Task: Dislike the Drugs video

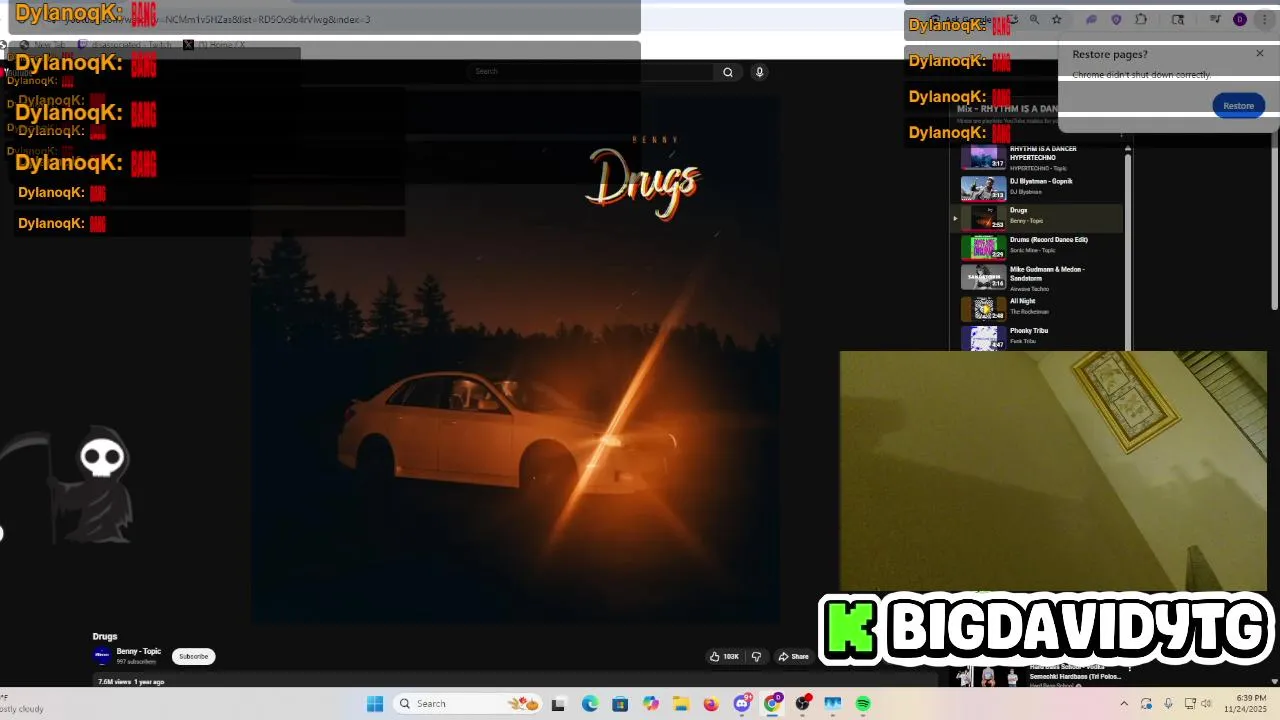Action: [x=756, y=656]
